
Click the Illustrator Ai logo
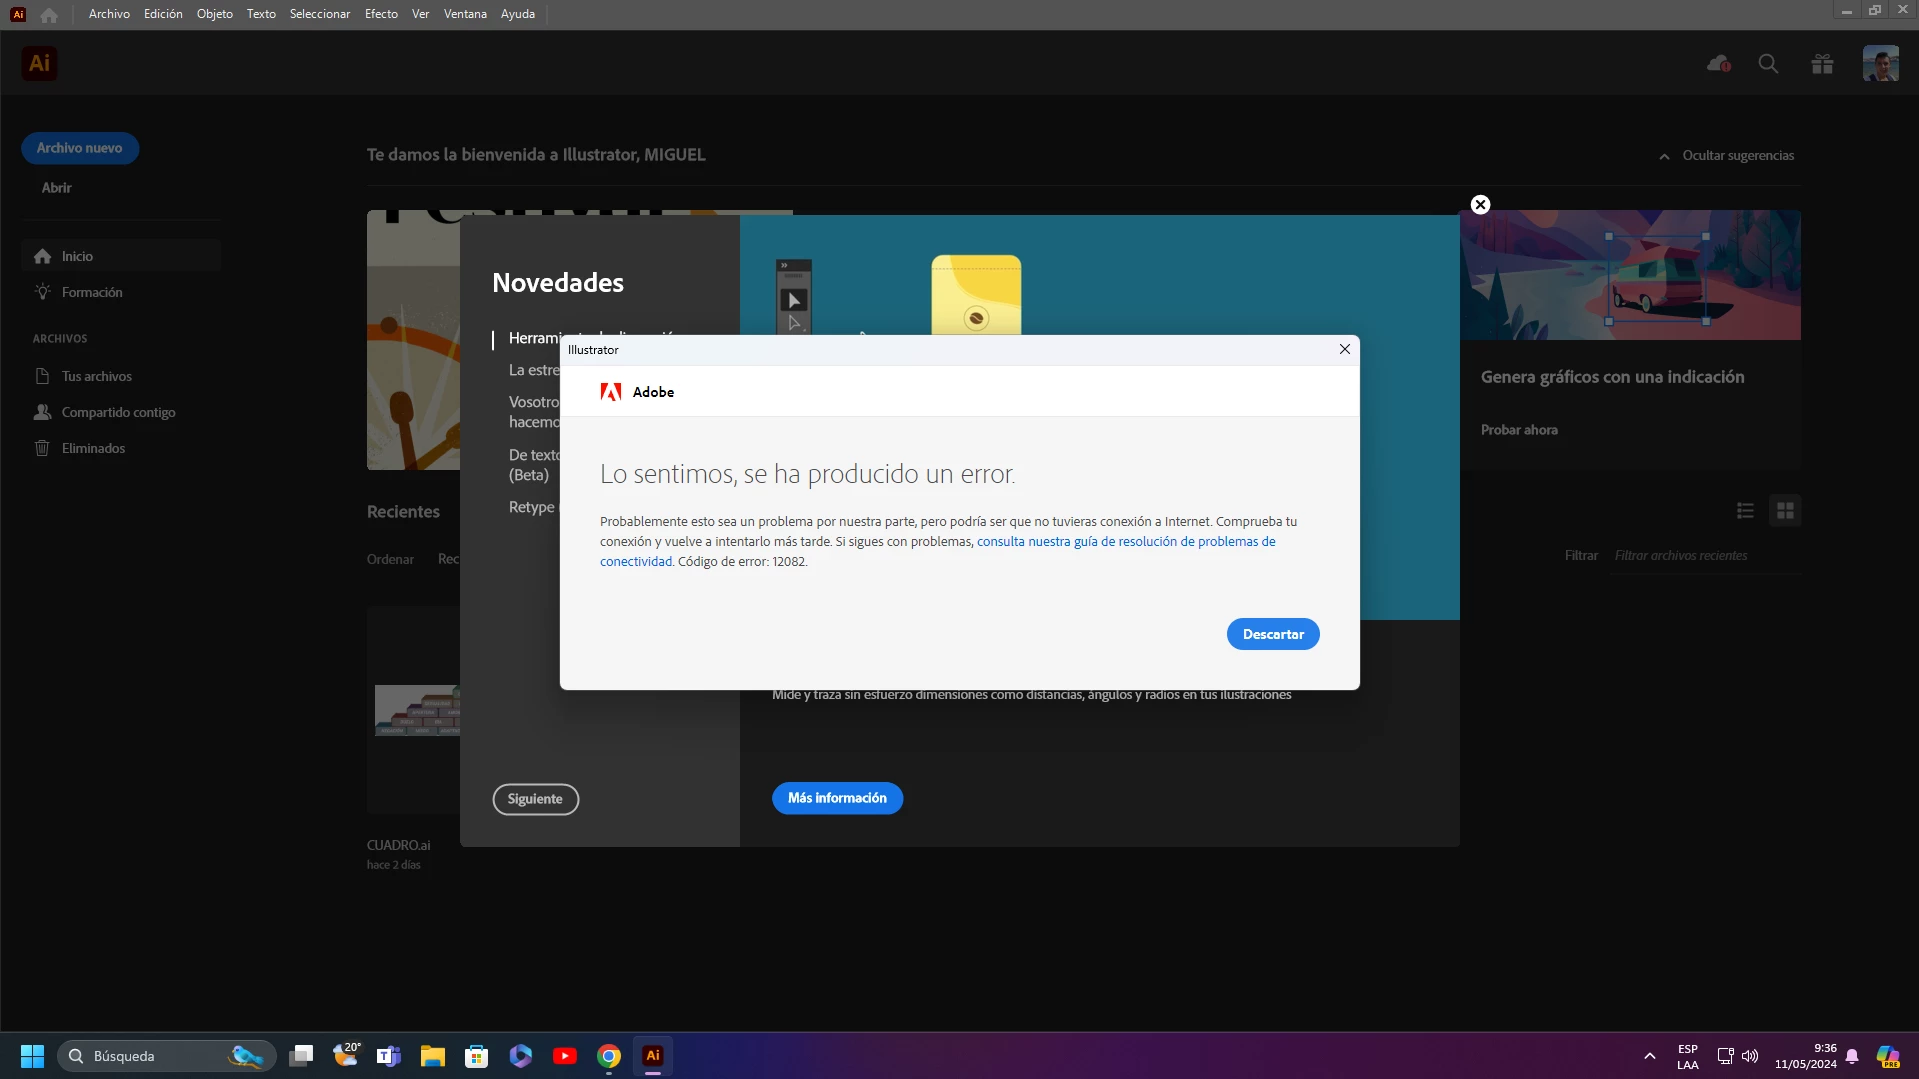[x=39, y=64]
